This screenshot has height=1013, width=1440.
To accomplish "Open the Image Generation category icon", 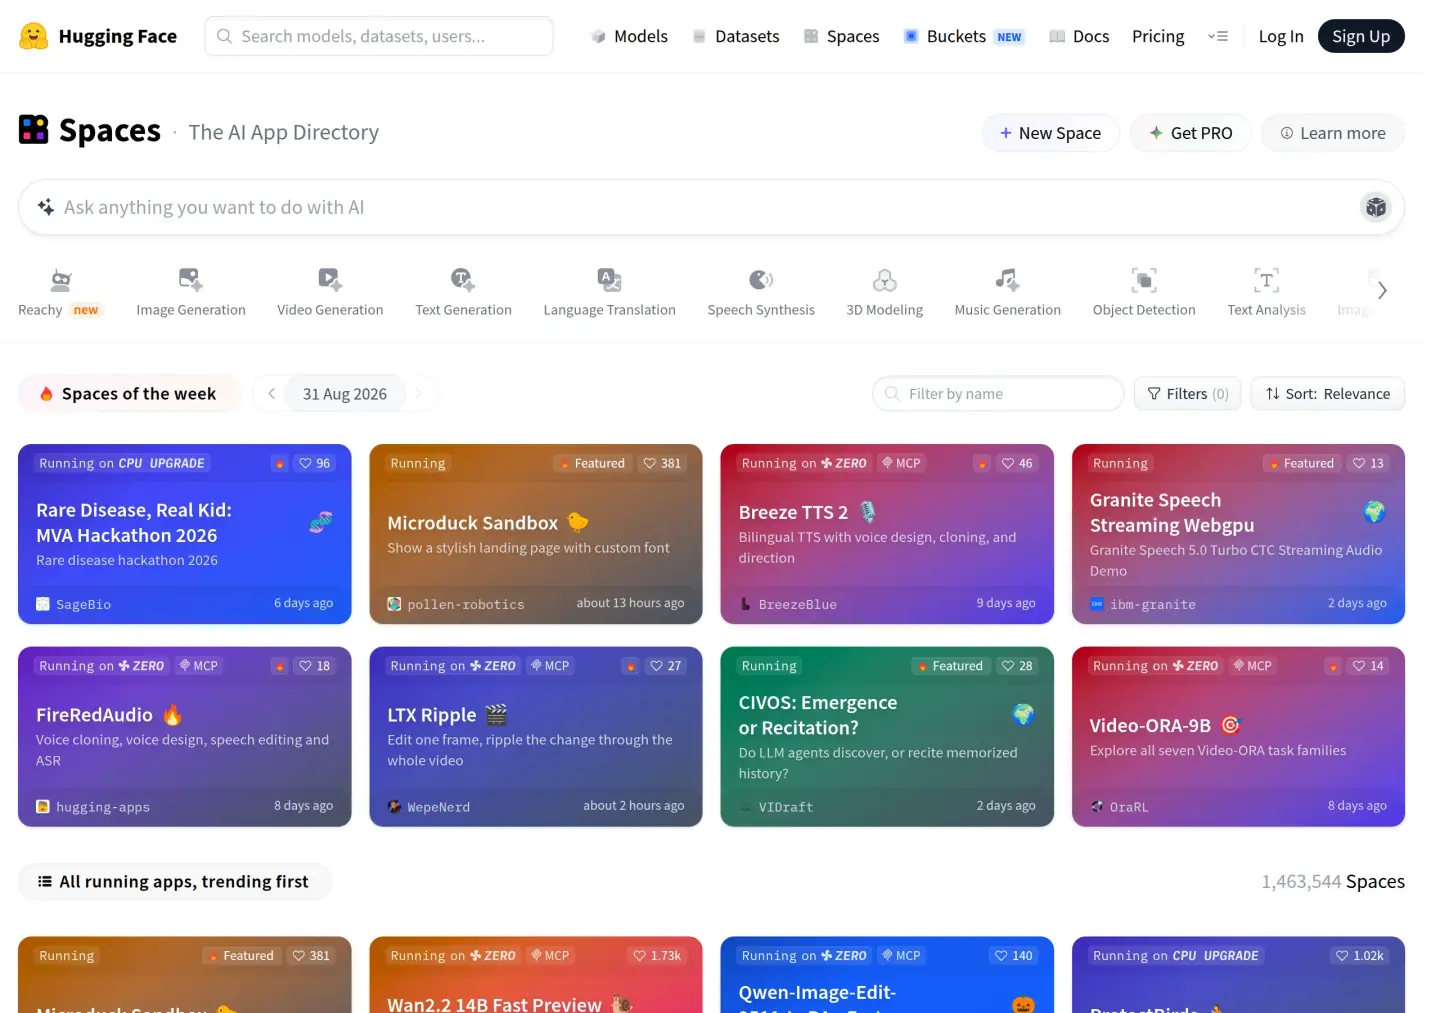I will pos(191,279).
